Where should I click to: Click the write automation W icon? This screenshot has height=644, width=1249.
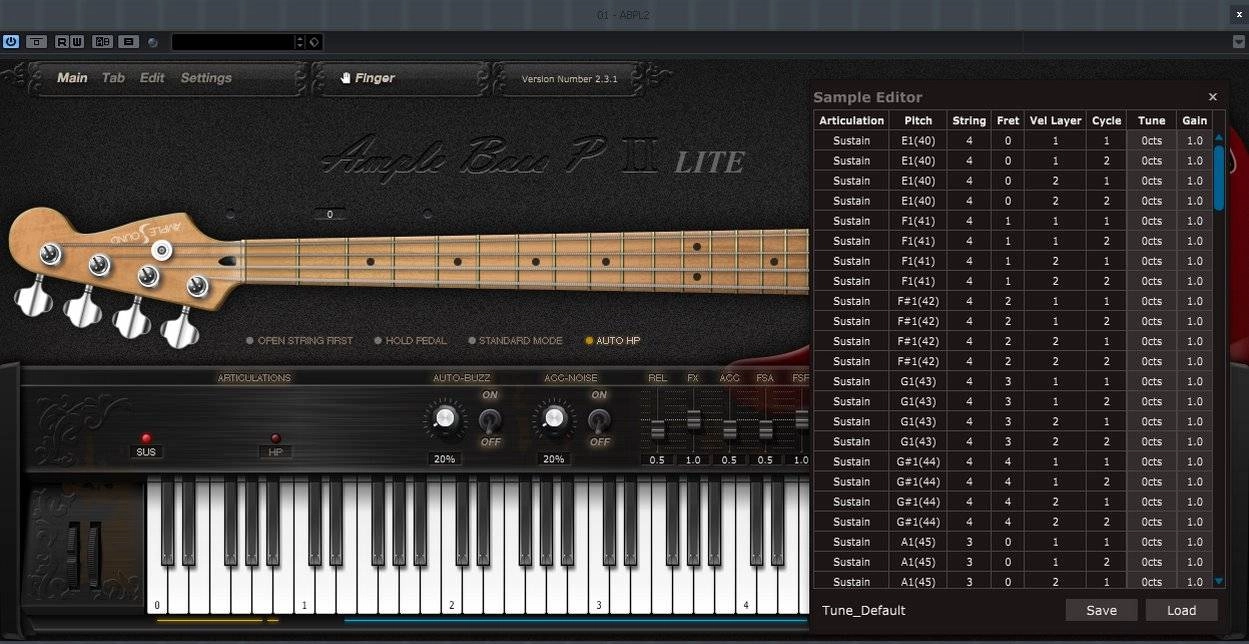point(77,42)
